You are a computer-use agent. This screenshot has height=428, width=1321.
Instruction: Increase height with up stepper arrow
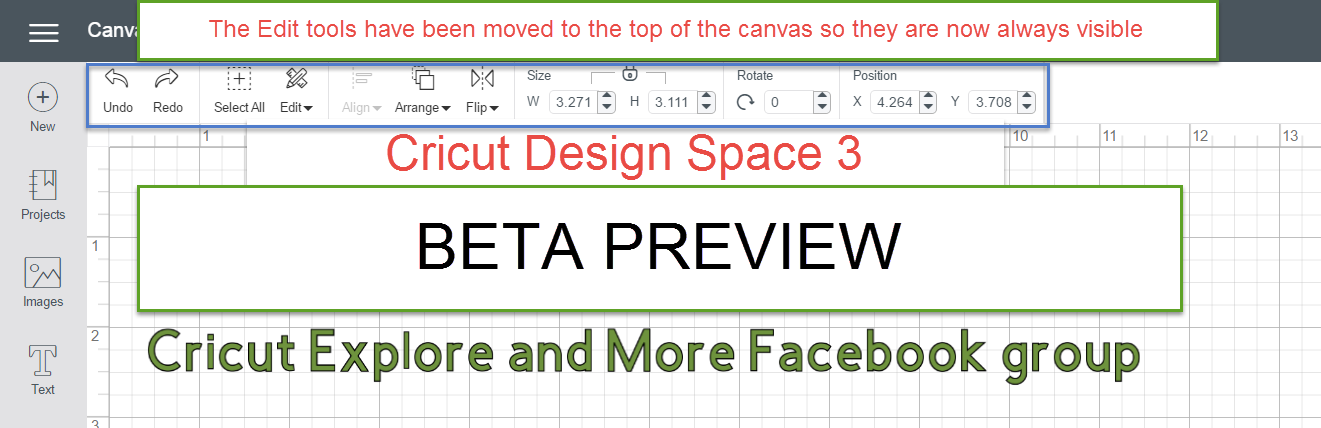707,97
